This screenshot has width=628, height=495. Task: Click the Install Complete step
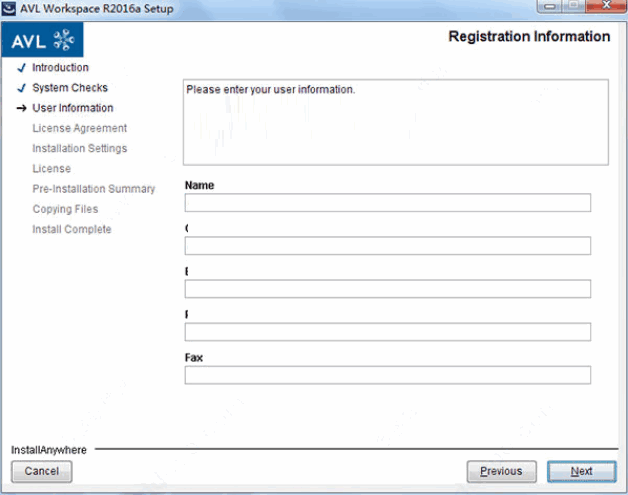click(71, 230)
